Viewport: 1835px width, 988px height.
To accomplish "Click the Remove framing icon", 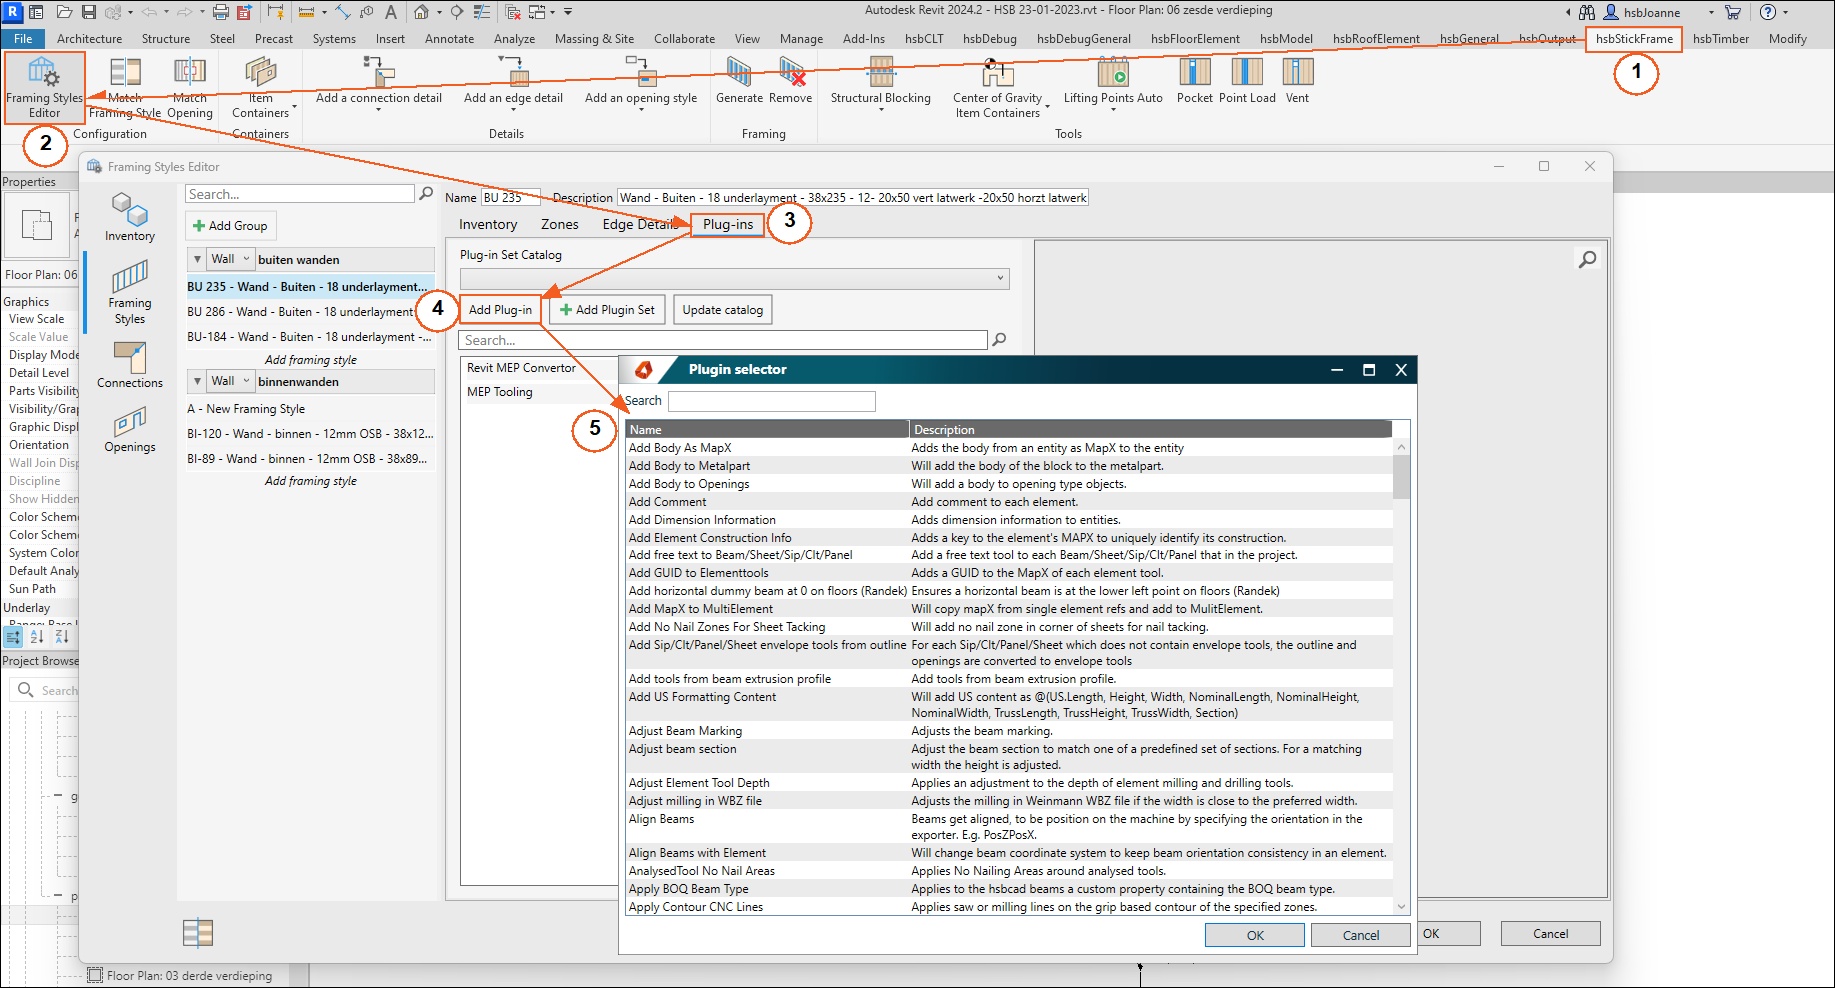I will pos(791,73).
